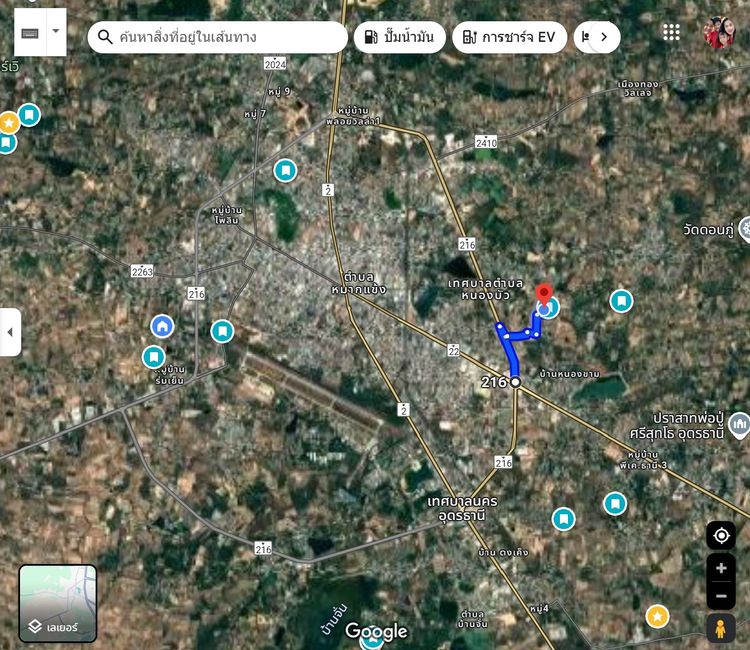Zoom out with the minus button
750x650 pixels.
pyautogui.click(x=720, y=595)
